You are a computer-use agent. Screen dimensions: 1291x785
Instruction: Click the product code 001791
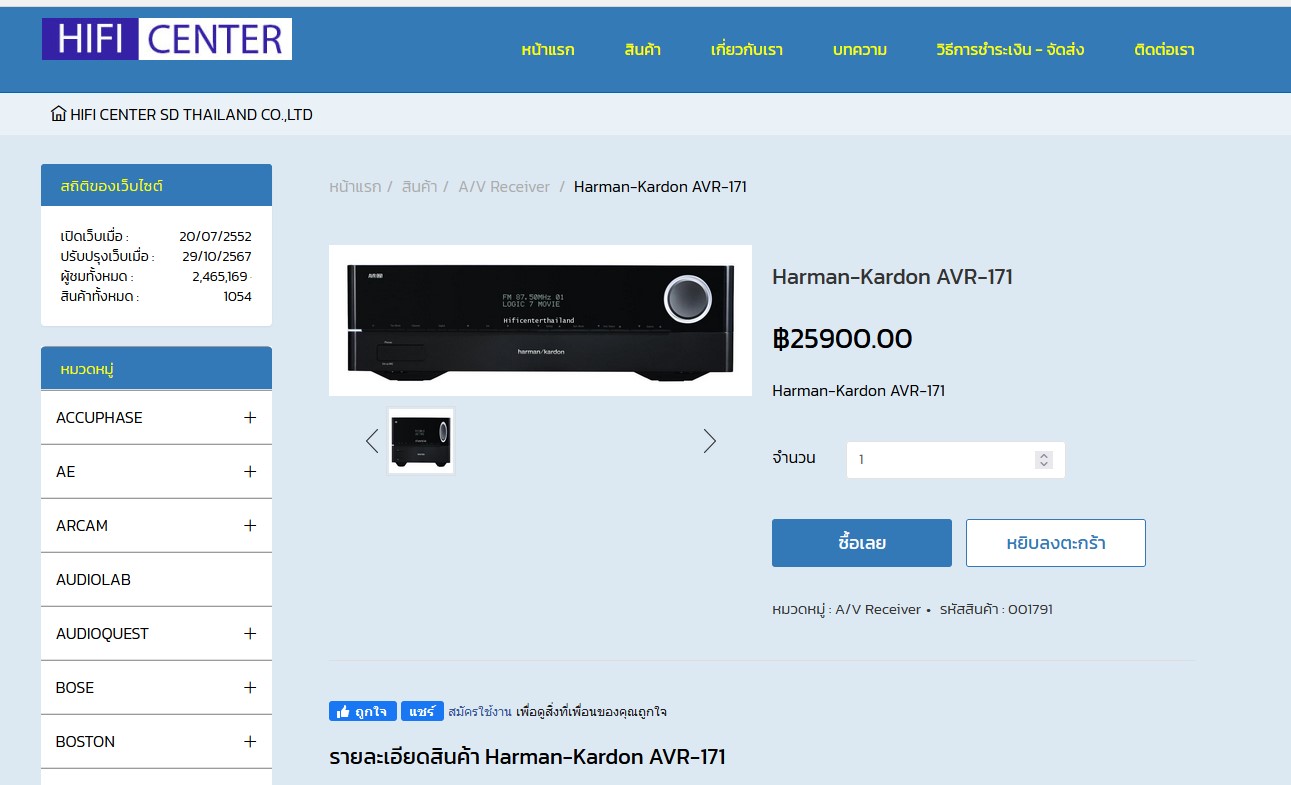(1030, 609)
